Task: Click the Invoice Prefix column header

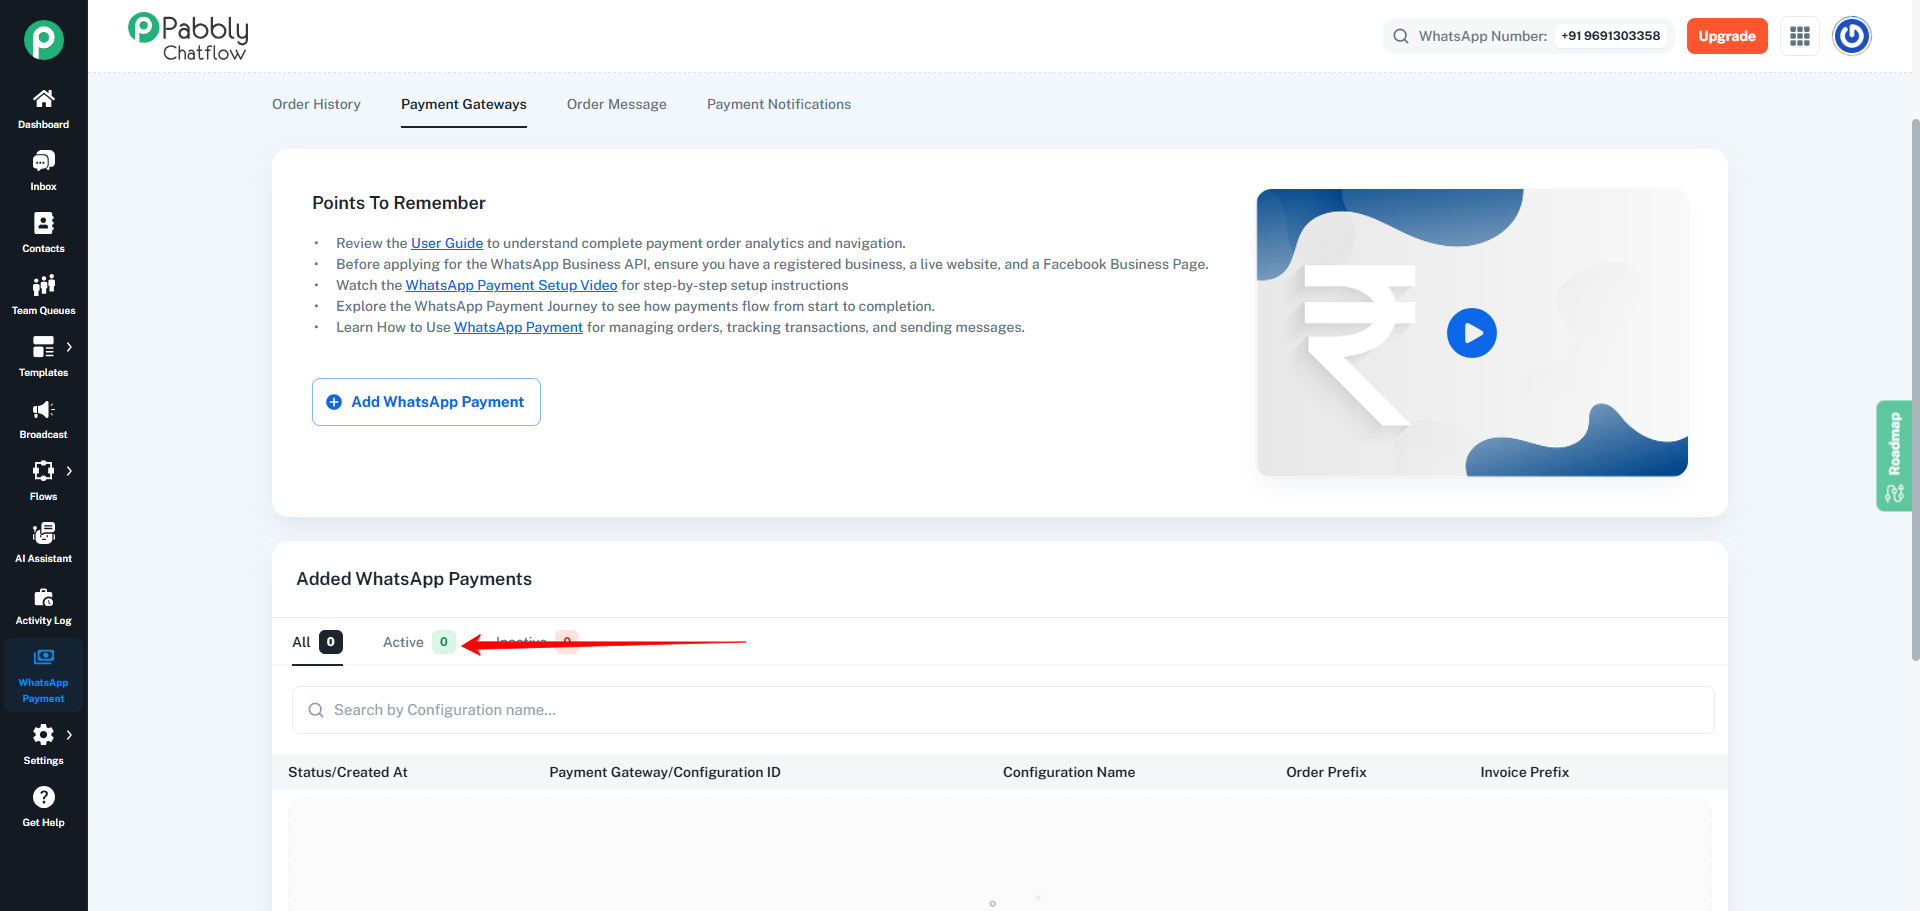Action: point(1525,772)
